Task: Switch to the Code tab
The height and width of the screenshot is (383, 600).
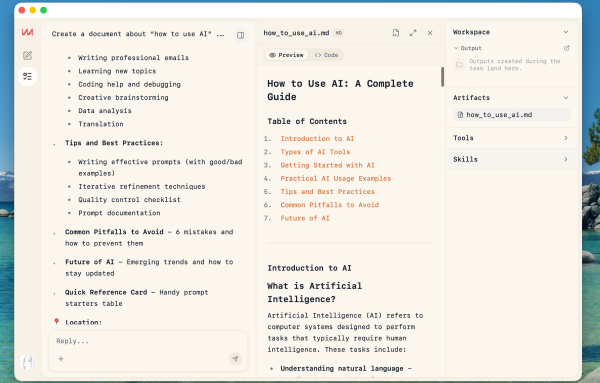Action: point(326,55)
